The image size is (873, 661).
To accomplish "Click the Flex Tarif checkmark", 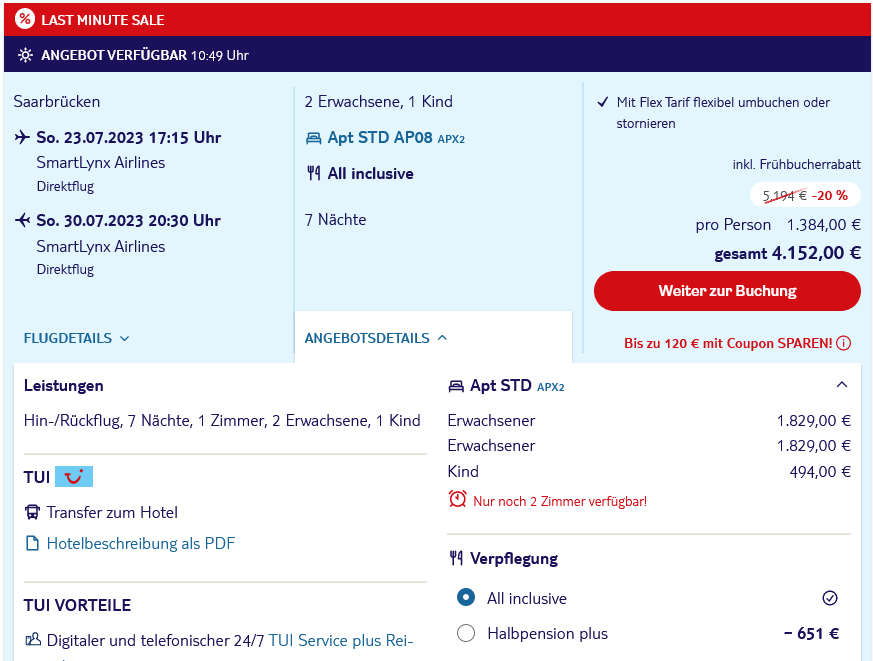I will click(x=602, y=102).
